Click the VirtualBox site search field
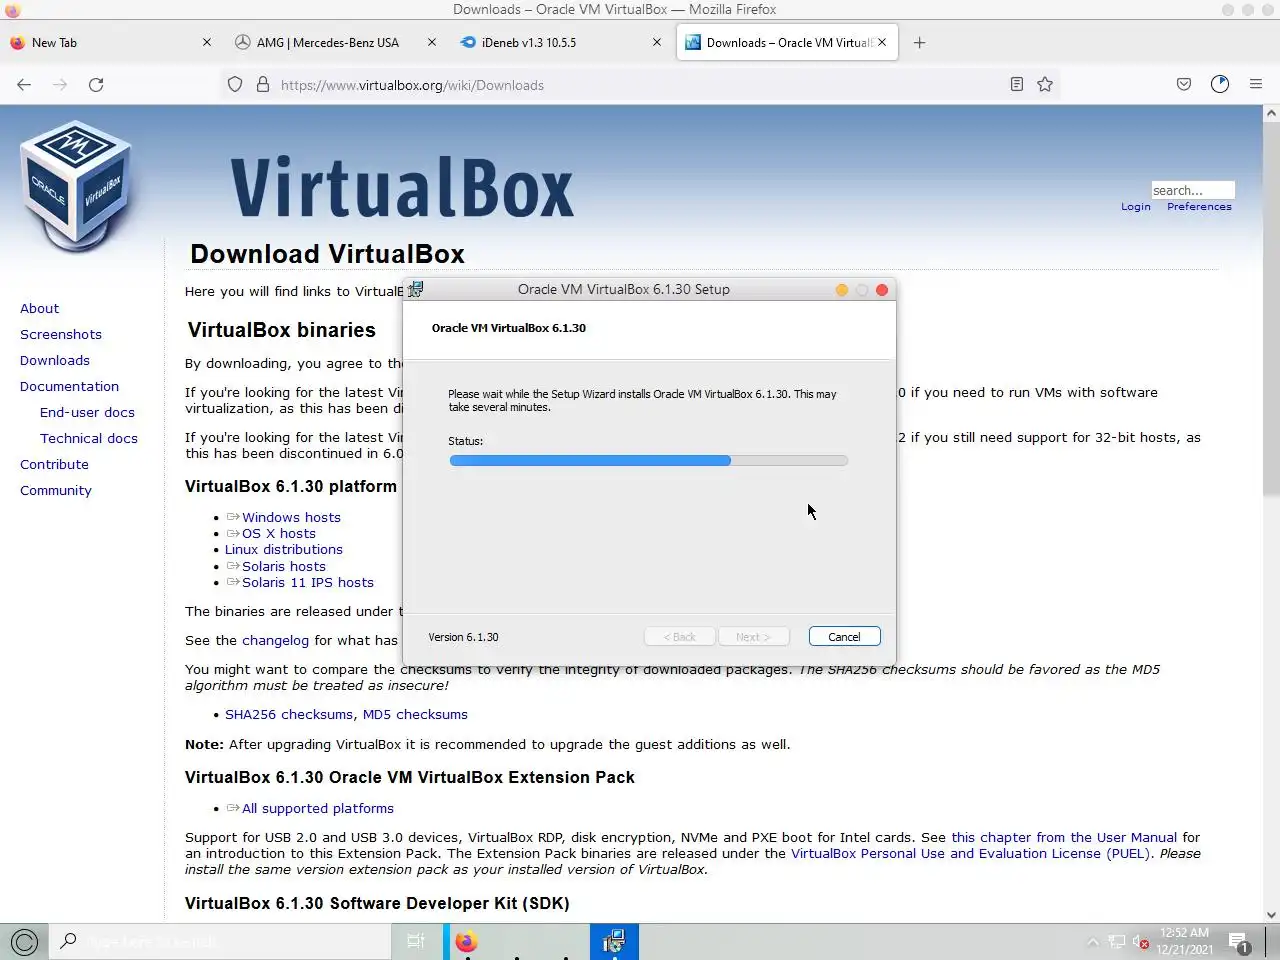This screenshot has height=960, width=1280. (1192, 190)
